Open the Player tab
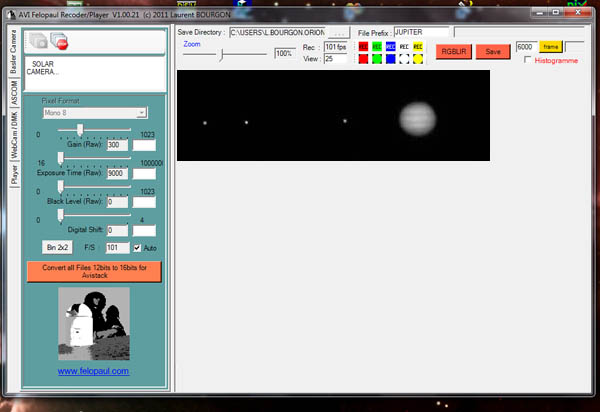Screen dimensions: 600x412 [x=14, y=174]
